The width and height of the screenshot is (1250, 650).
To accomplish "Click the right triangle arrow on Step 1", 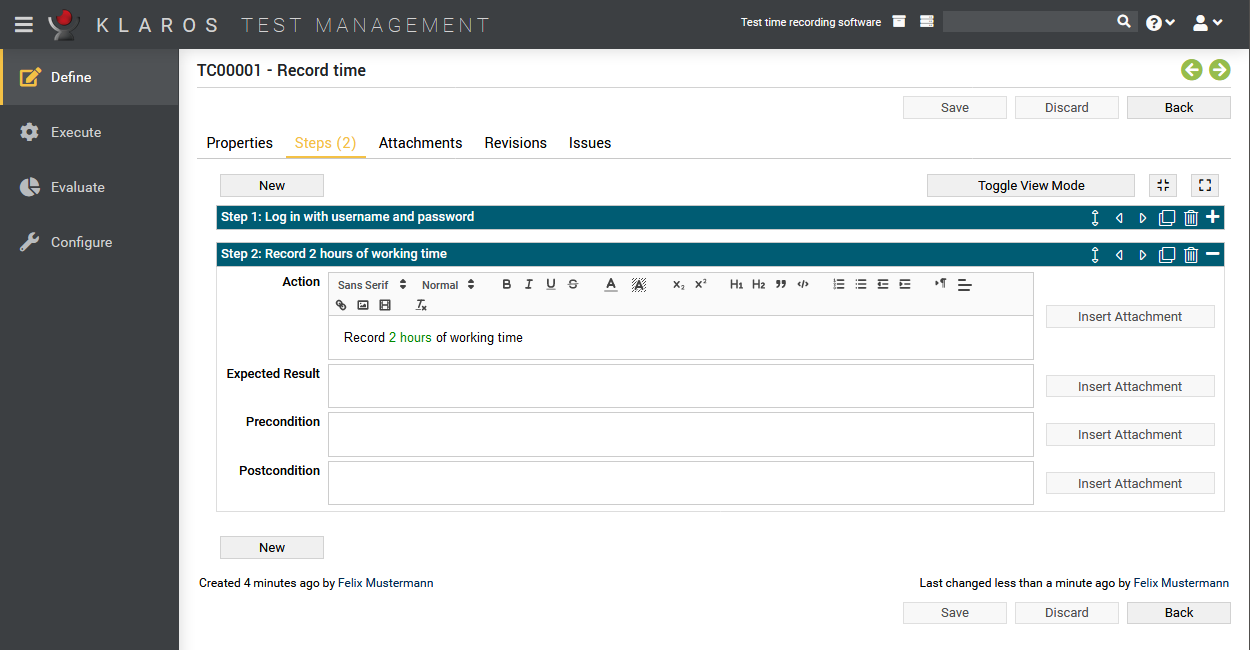I will (x=1143, y=217).
